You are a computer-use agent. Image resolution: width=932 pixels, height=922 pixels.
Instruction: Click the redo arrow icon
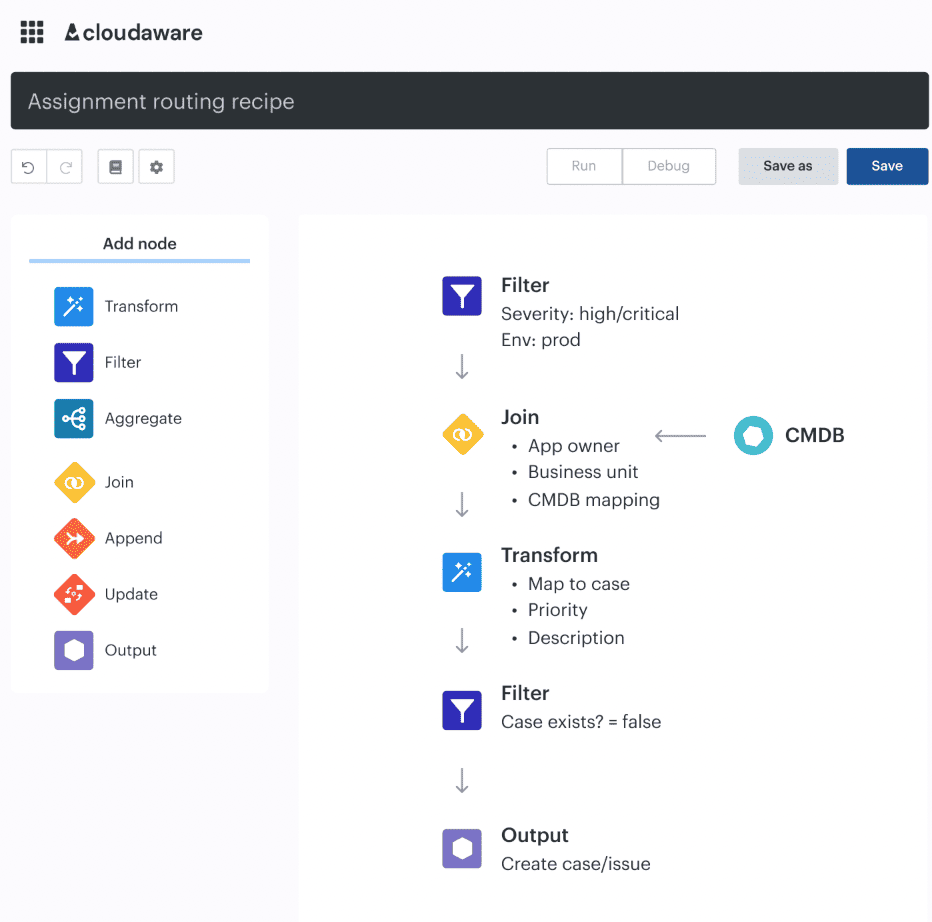point(64,166)
